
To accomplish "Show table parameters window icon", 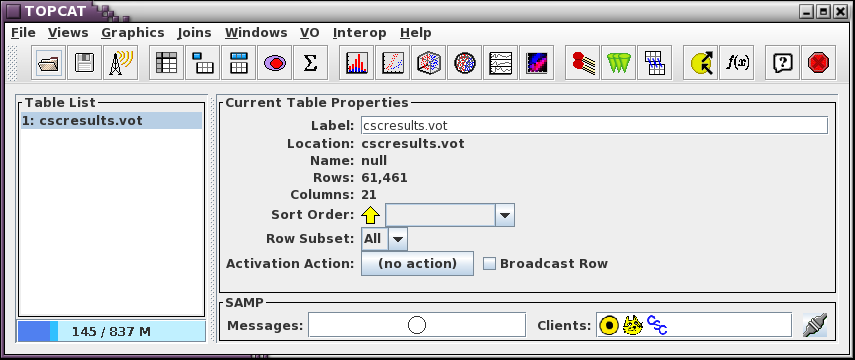I will (x=202, y=63).
